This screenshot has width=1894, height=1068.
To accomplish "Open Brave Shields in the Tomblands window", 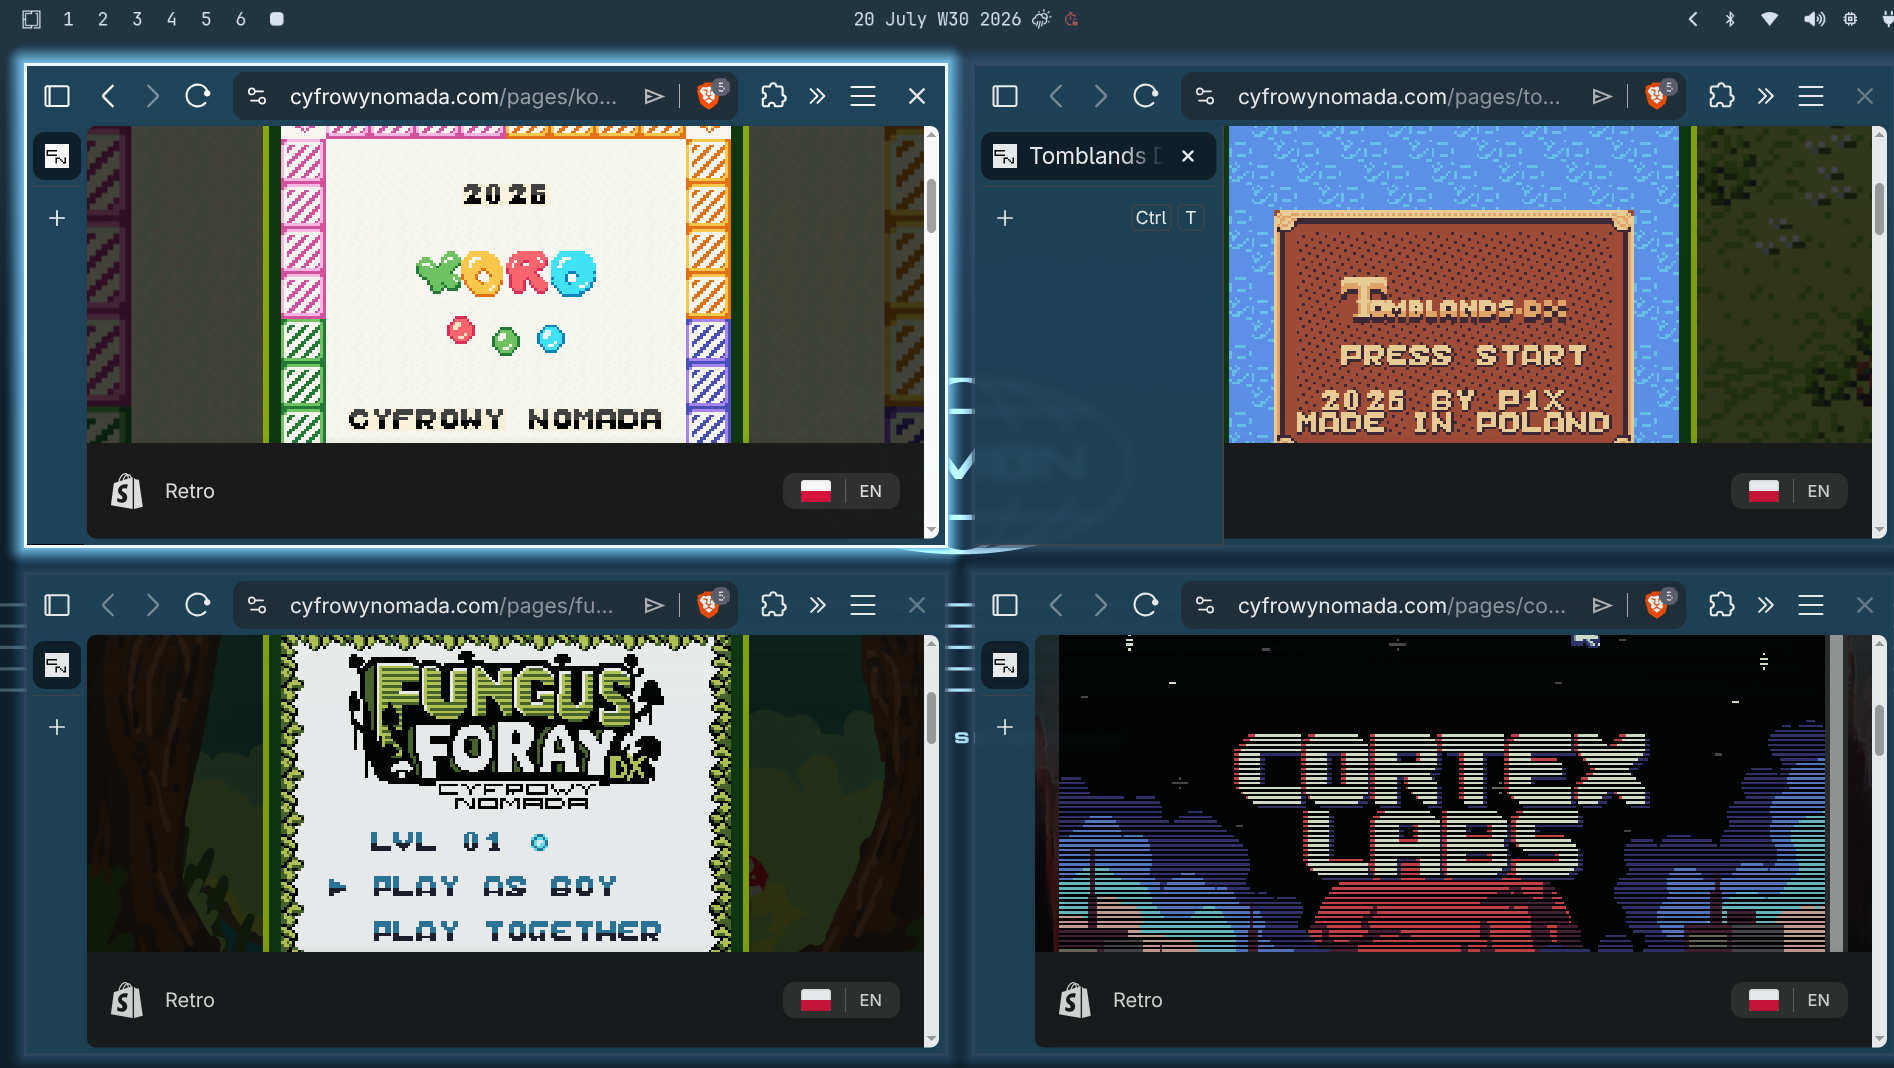I will point(1657,96).
